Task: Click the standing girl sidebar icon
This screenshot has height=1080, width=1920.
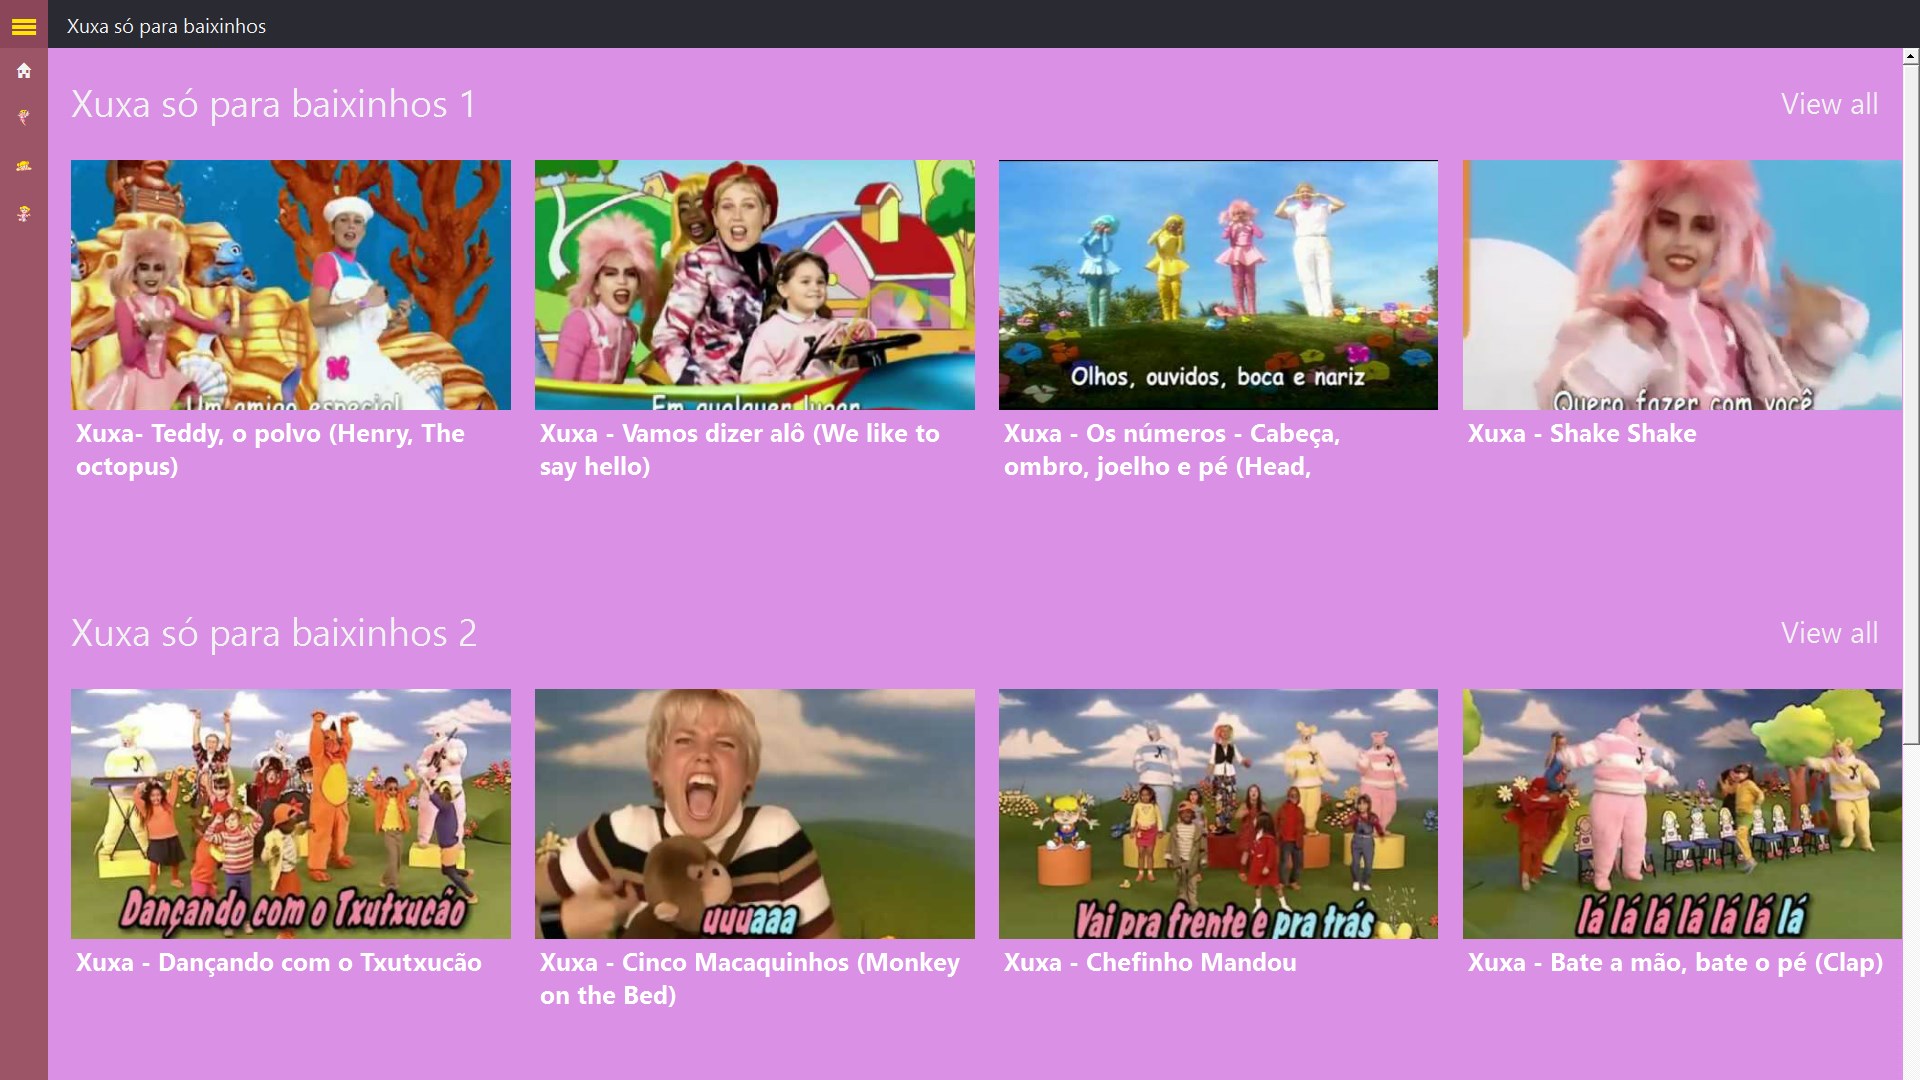Action: [24, 213]
